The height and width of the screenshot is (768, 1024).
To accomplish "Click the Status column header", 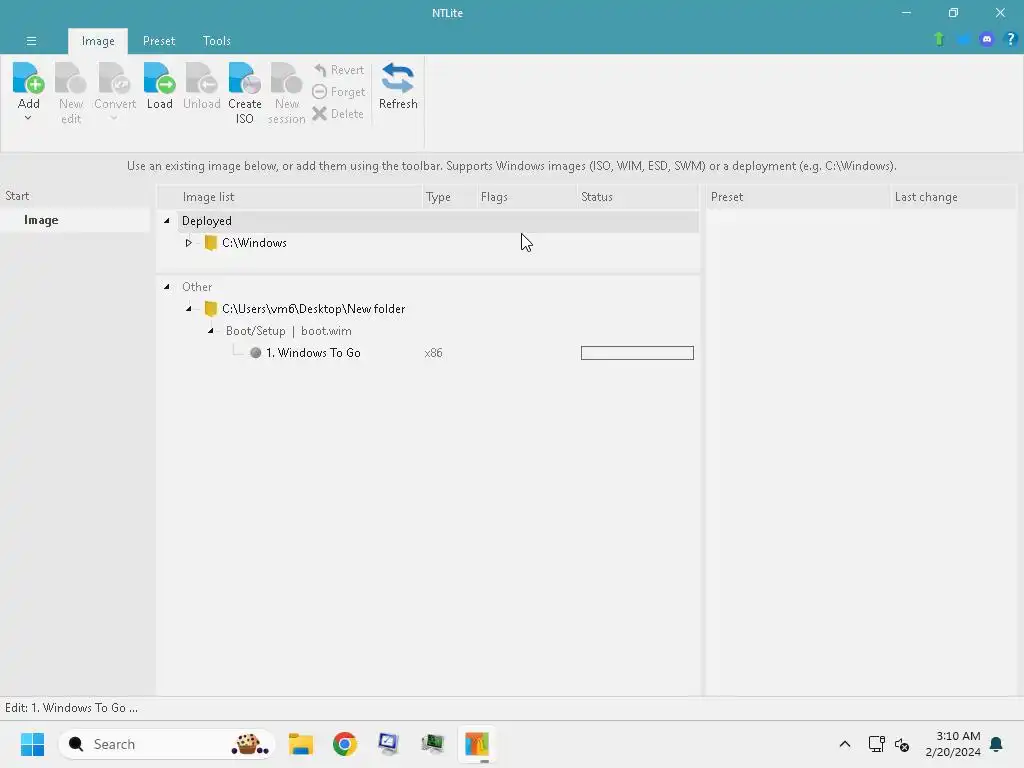I will click(x=638, y=197).
